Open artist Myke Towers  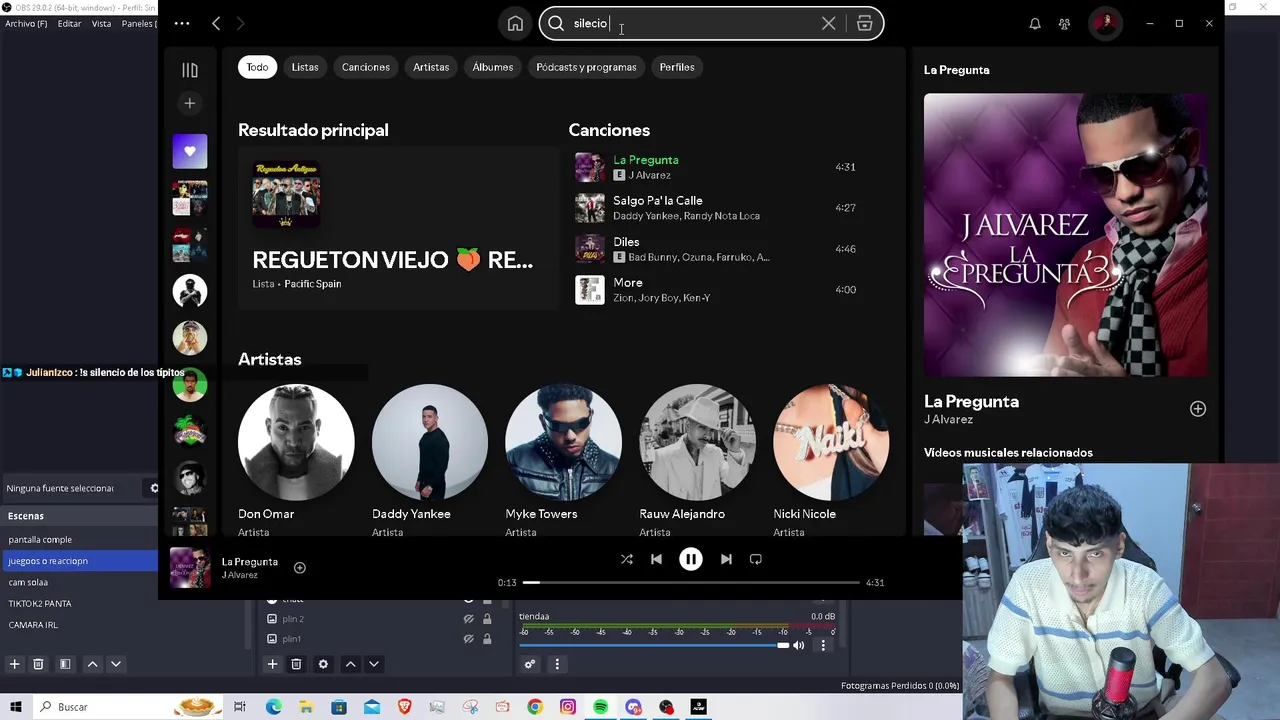[x=563, y=442]
